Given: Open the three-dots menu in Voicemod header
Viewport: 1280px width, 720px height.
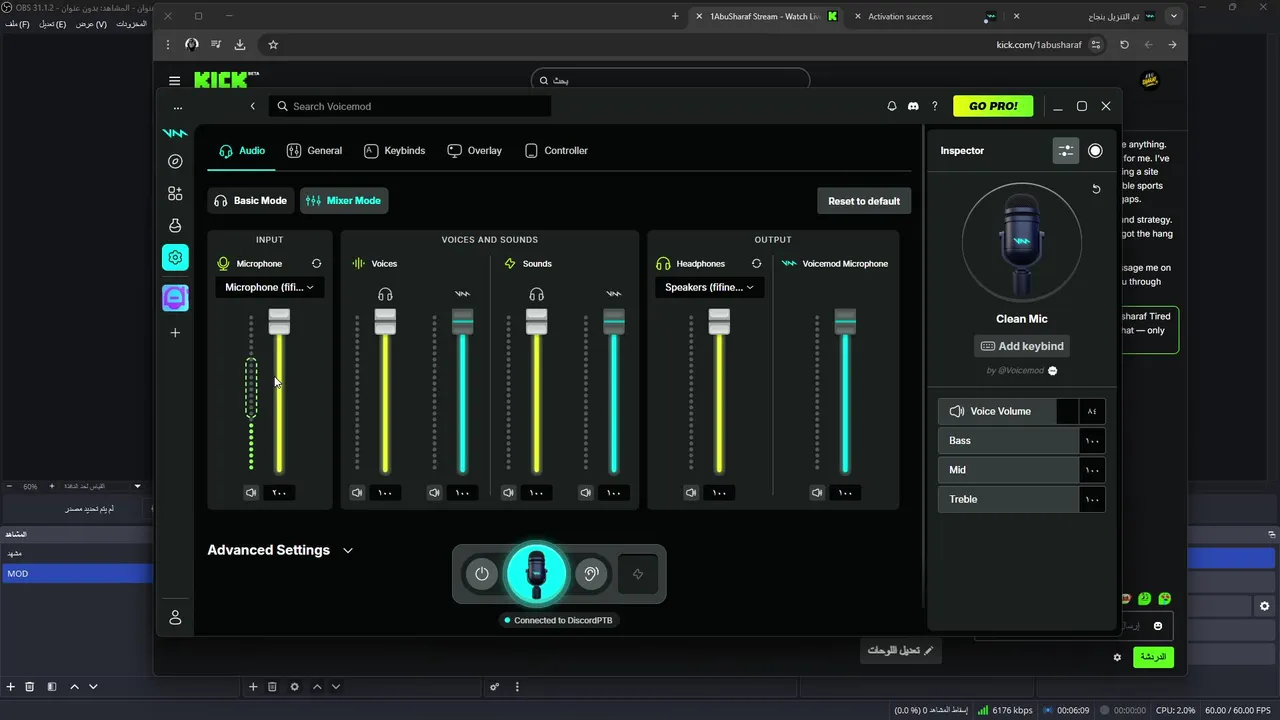Looking at the screenshot, I should coord(178,107).
